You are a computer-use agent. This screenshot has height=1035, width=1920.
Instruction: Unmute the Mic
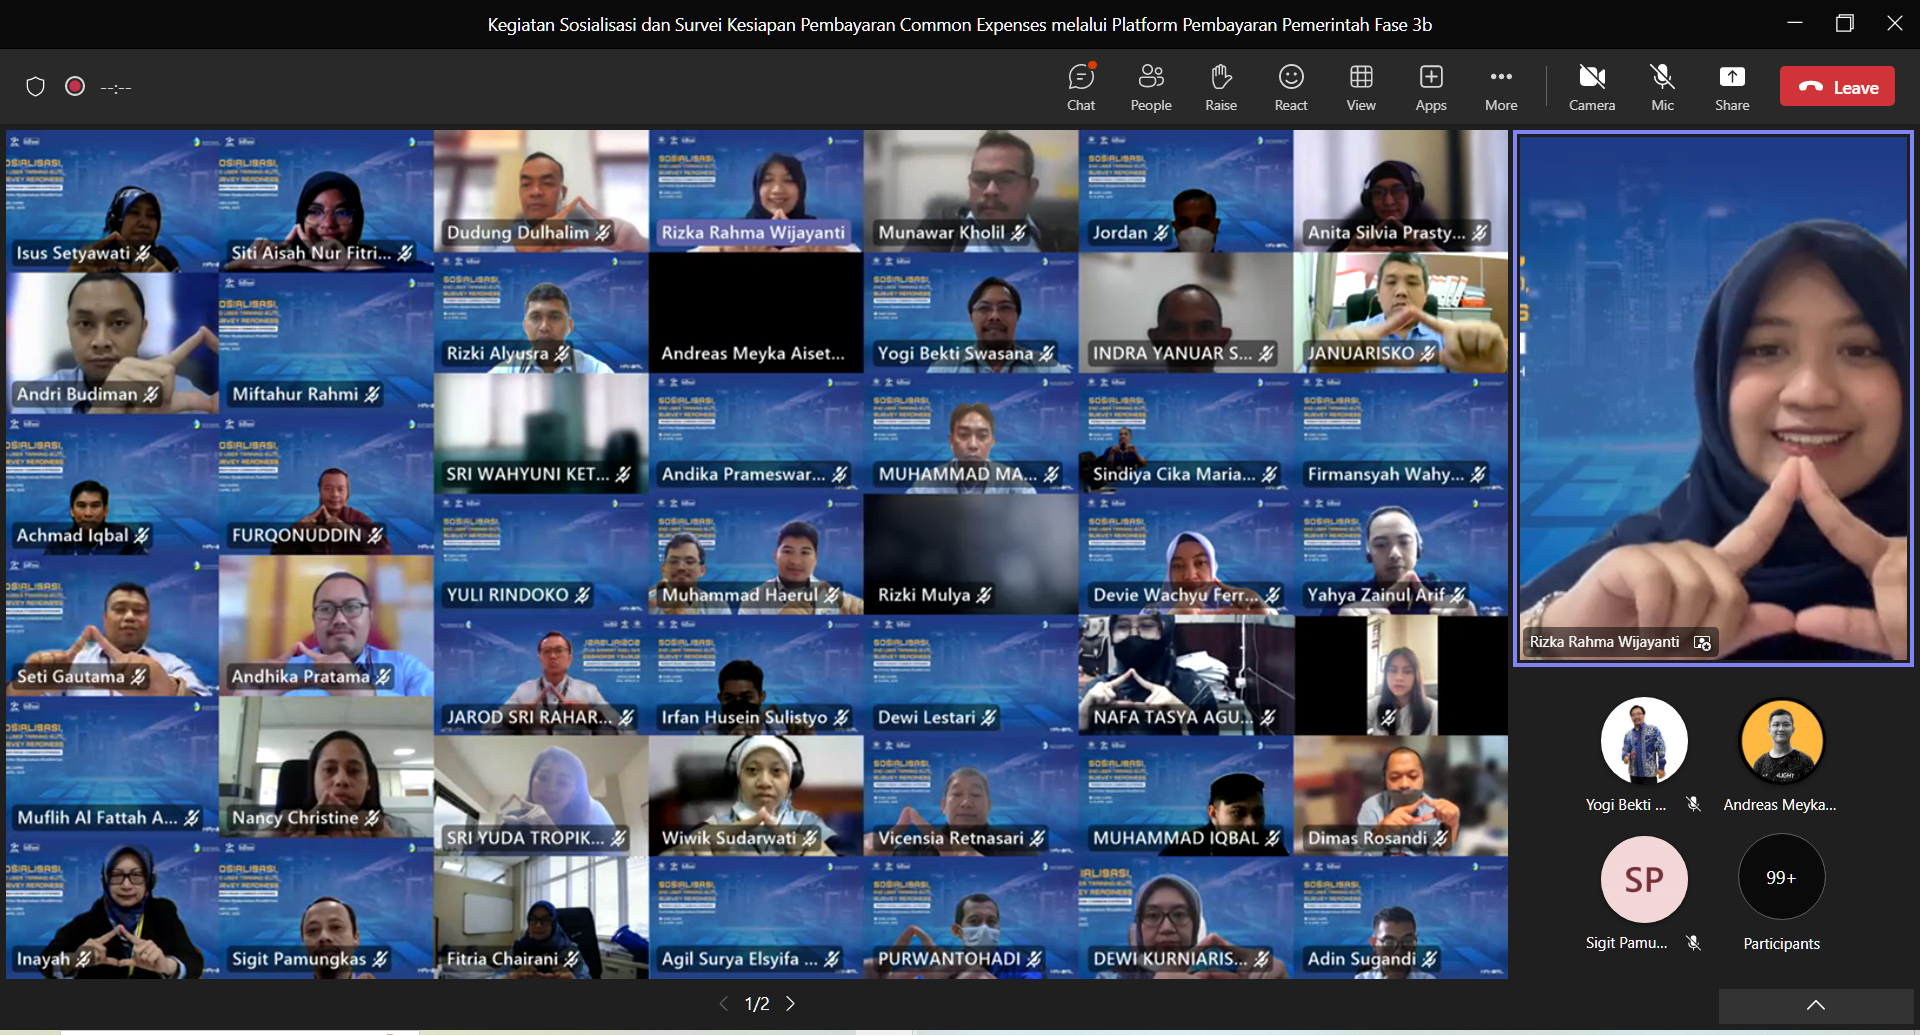click(x=1662, y=87)
